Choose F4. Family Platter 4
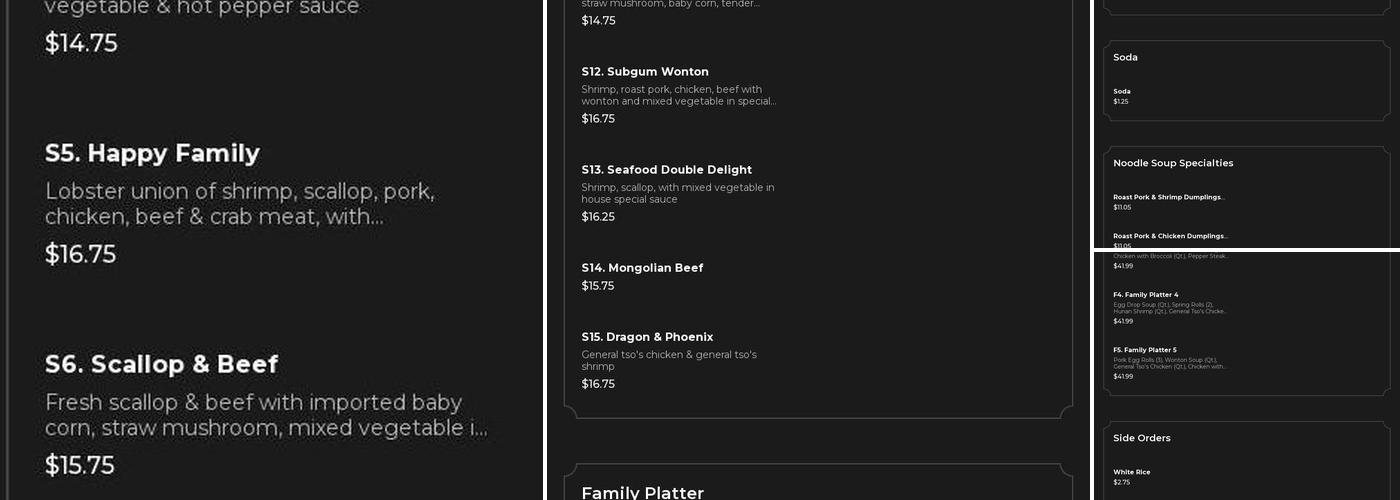The width and height of the screenshot is (1400, 500). 1145,295
